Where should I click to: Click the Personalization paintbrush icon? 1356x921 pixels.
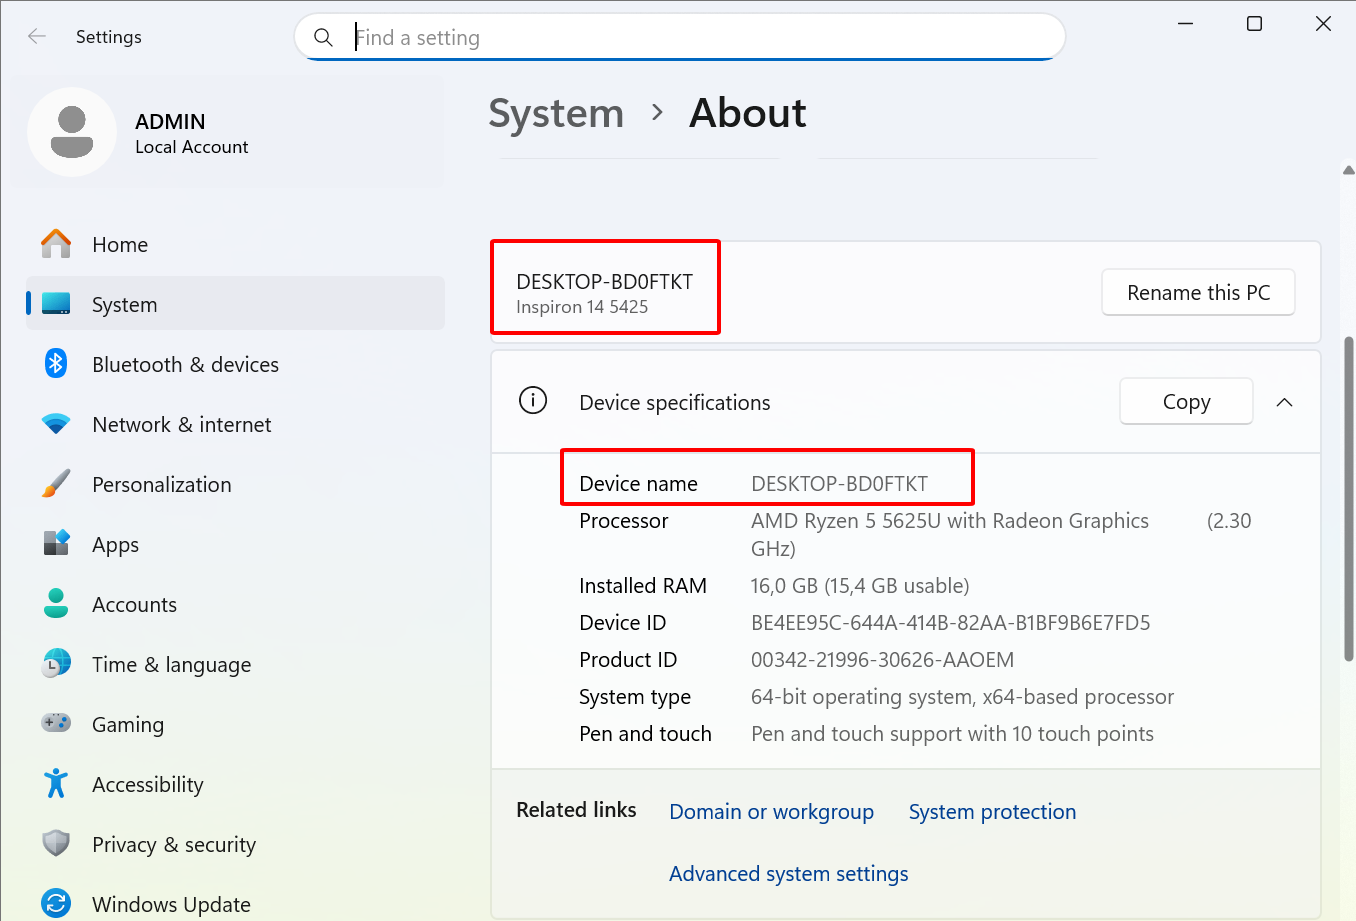pos(56,484)
